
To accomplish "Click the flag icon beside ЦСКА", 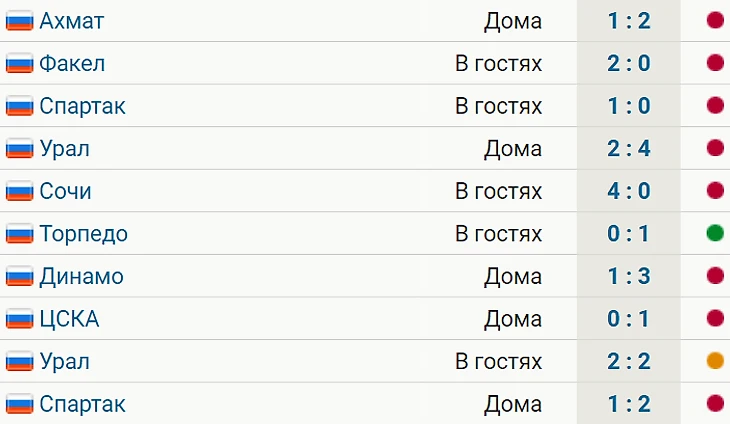I will coord(20,320).
